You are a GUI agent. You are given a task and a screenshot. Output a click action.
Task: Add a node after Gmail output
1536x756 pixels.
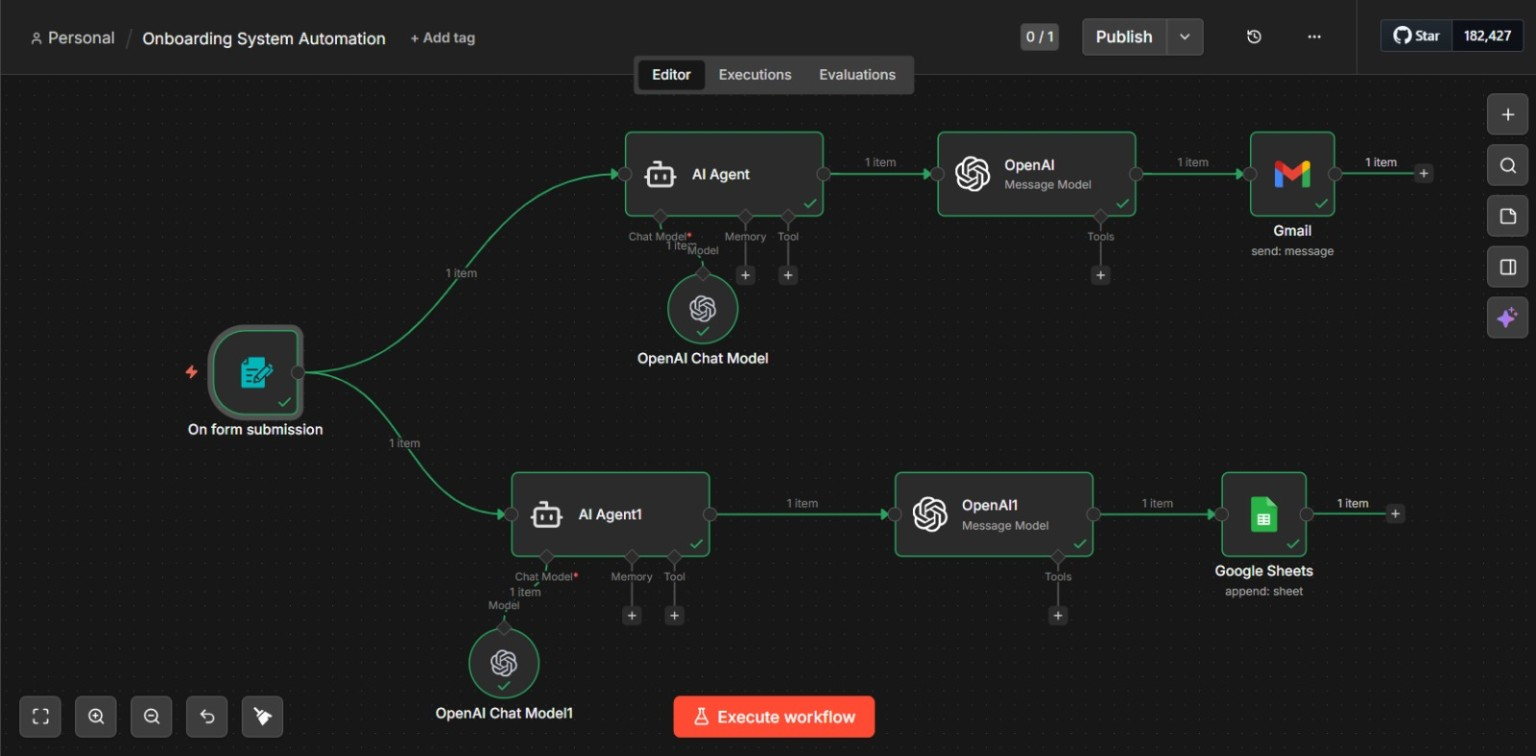(1424, 173)
